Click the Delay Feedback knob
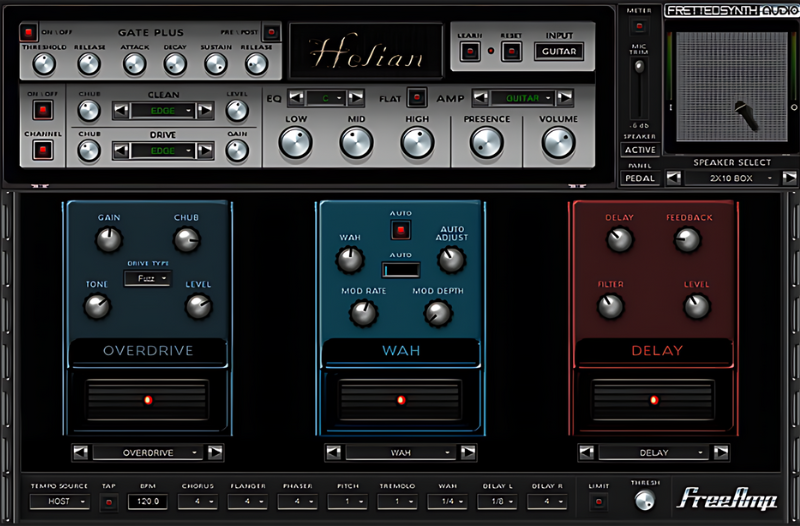Image resolution: width=800 pixels, height=526 pixels. tap(687, 240)
